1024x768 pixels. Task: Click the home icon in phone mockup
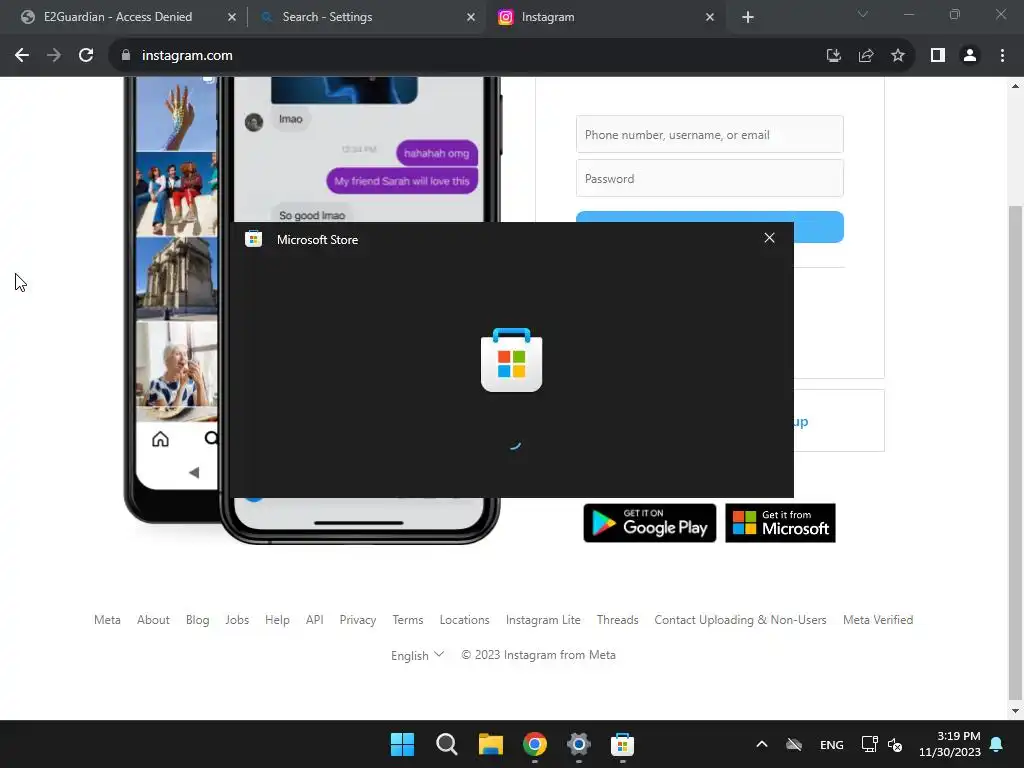click(x=160, y=439)
